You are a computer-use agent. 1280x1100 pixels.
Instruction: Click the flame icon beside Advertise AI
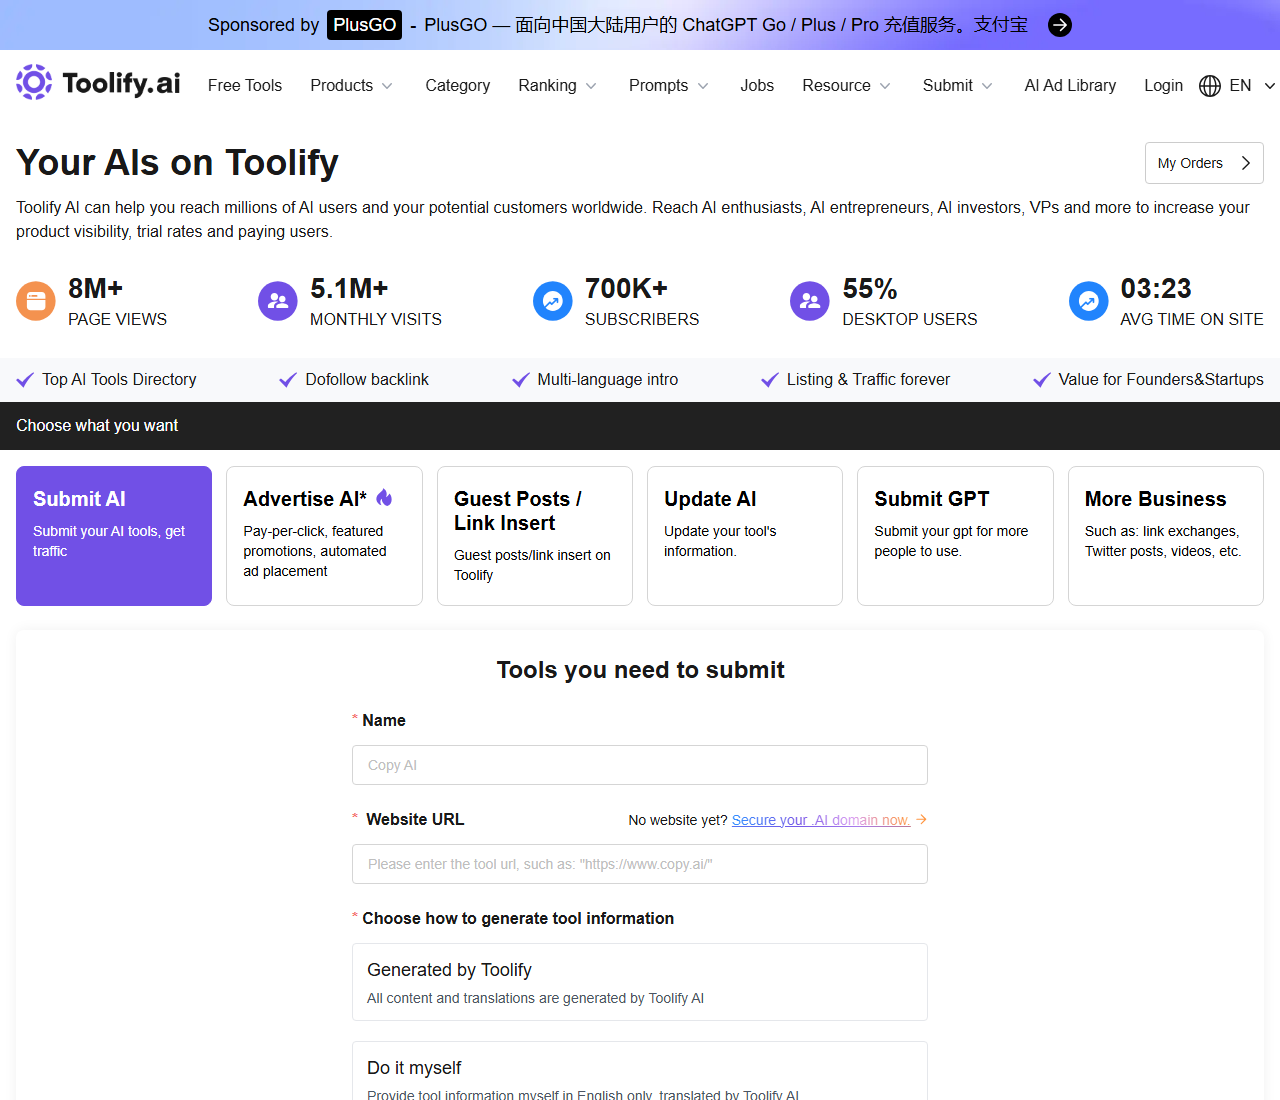[x=384, y=498]
